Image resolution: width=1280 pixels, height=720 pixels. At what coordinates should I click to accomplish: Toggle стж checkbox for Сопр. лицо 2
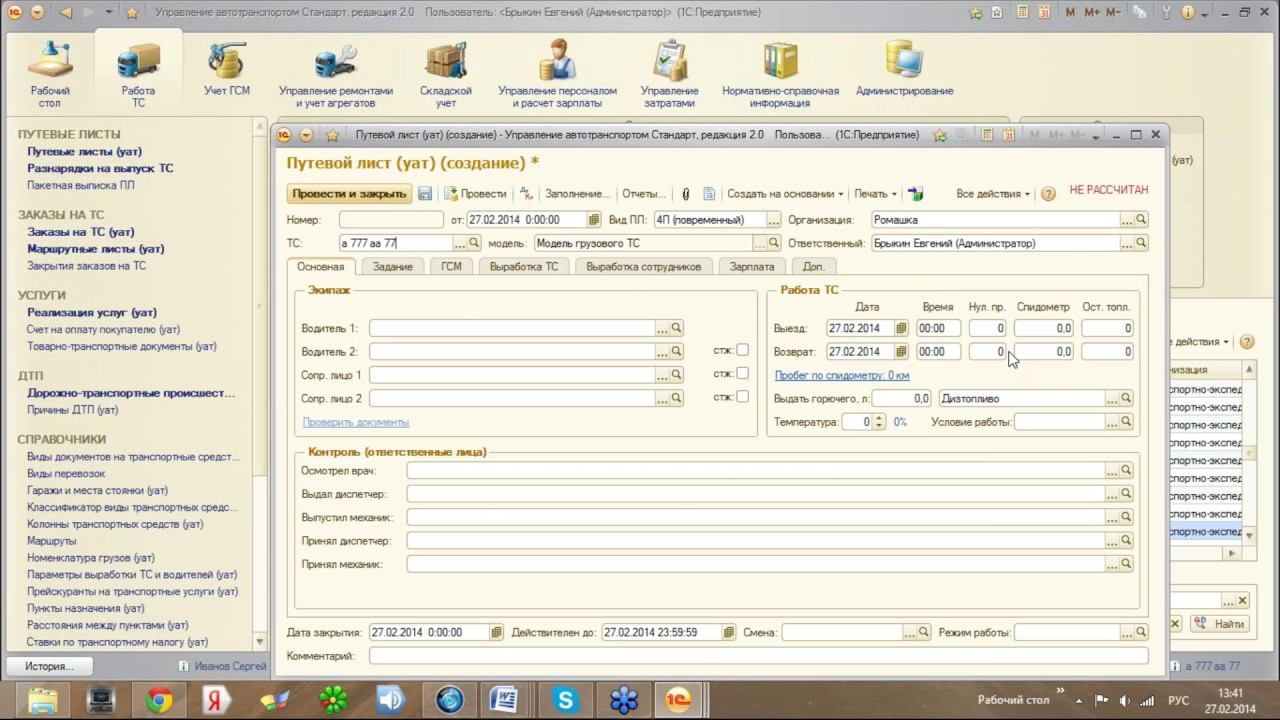(x=742, y=396)
